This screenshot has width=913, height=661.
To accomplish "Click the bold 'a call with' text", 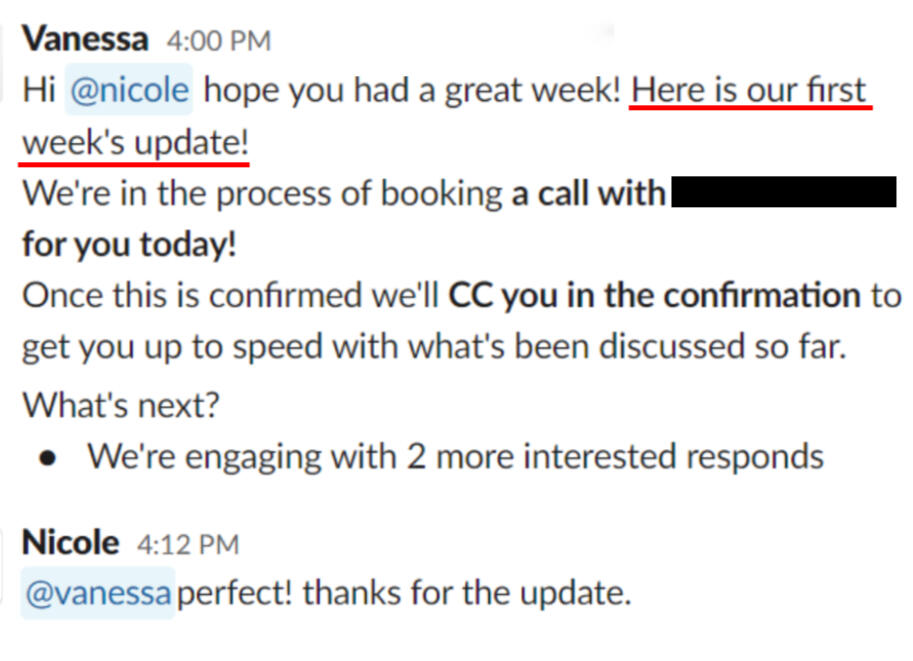I will (x=589, y=193).
